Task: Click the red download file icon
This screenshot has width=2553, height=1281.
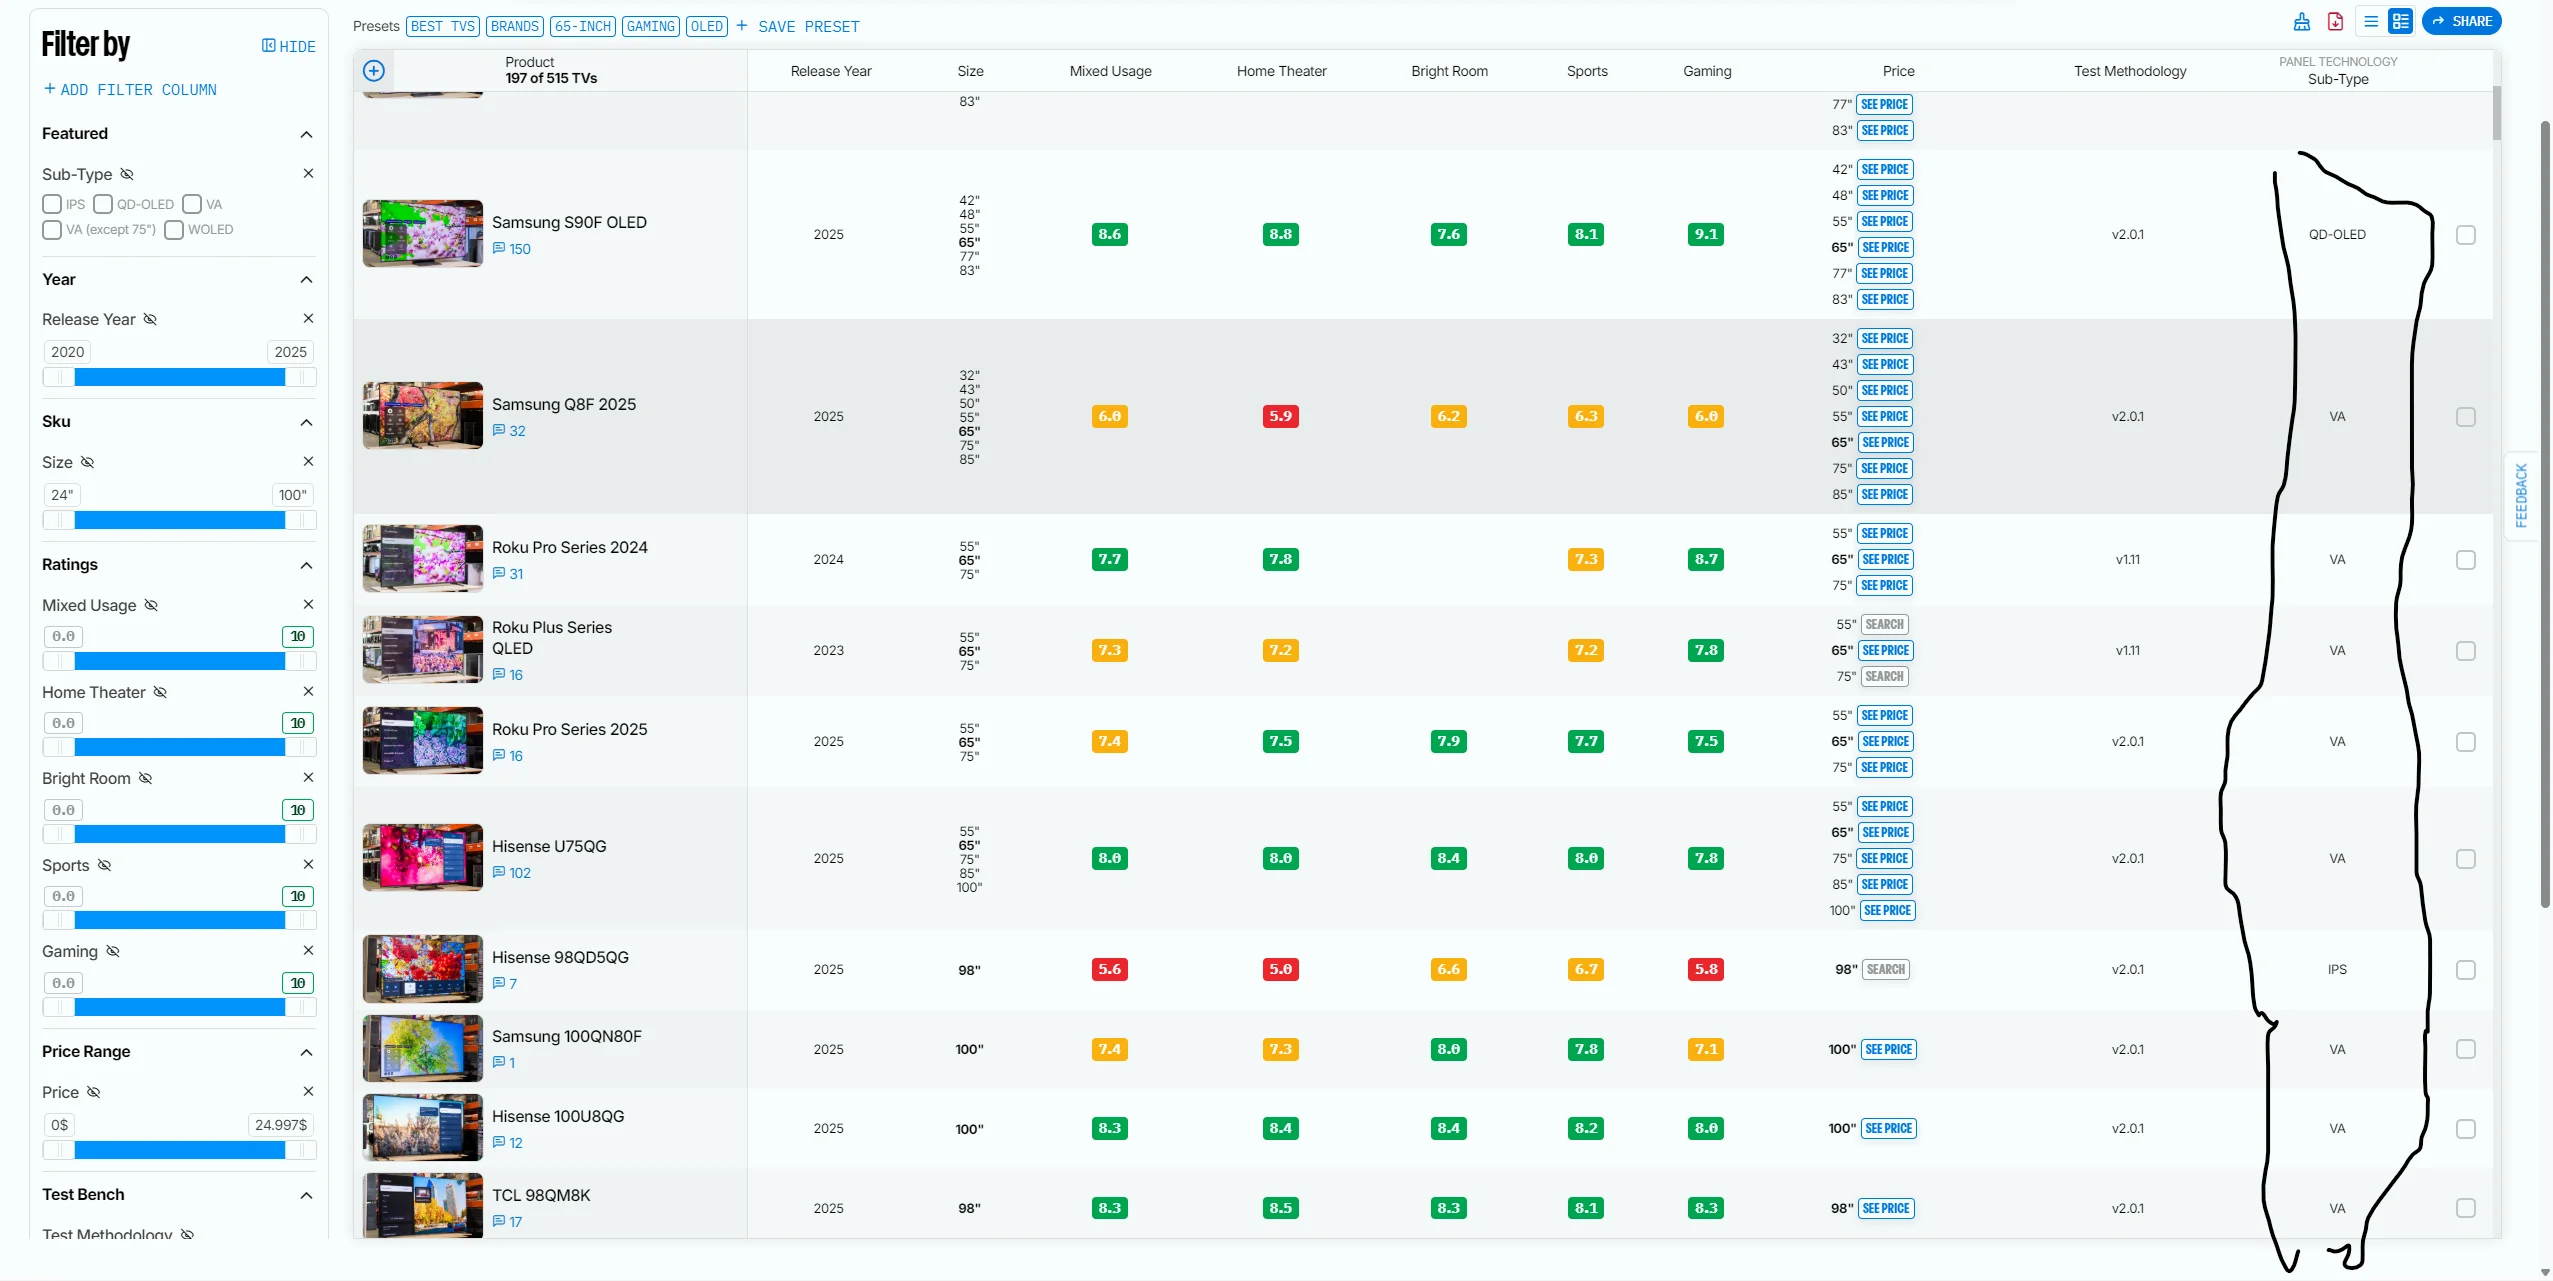Action: [2335, 22]
